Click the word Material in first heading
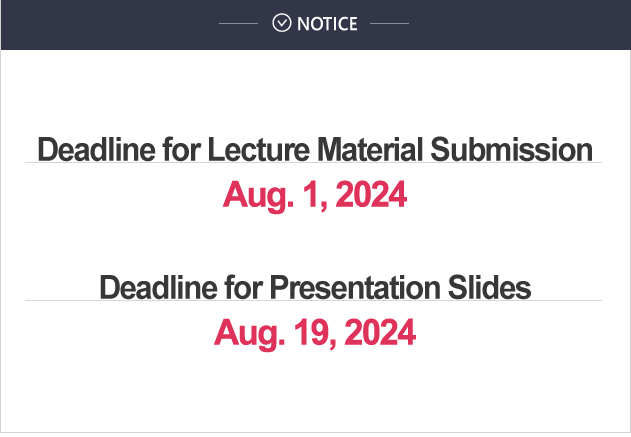This screenshot has height=437, width=631. pyautogui.click(x=370, y=149)
